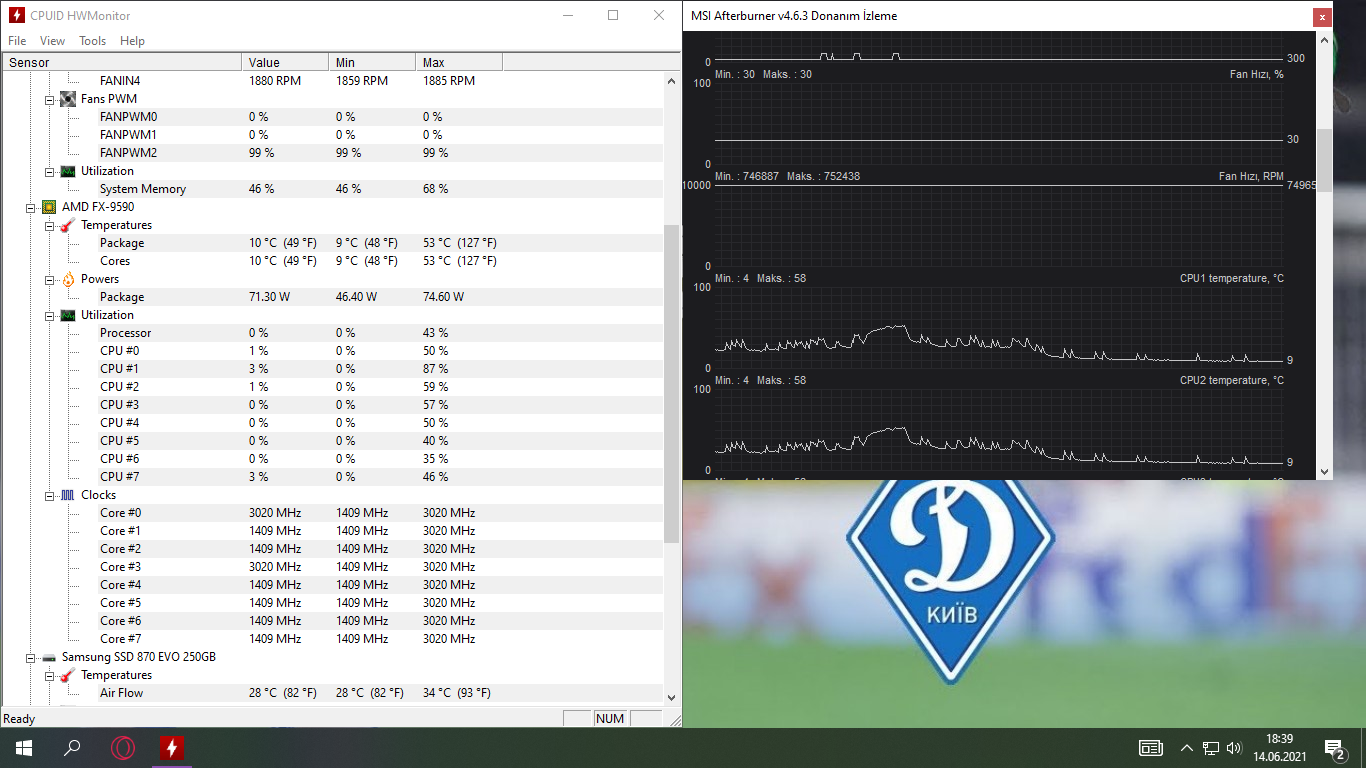Click the Utilization icon above the System Memory row

[68, 171]
